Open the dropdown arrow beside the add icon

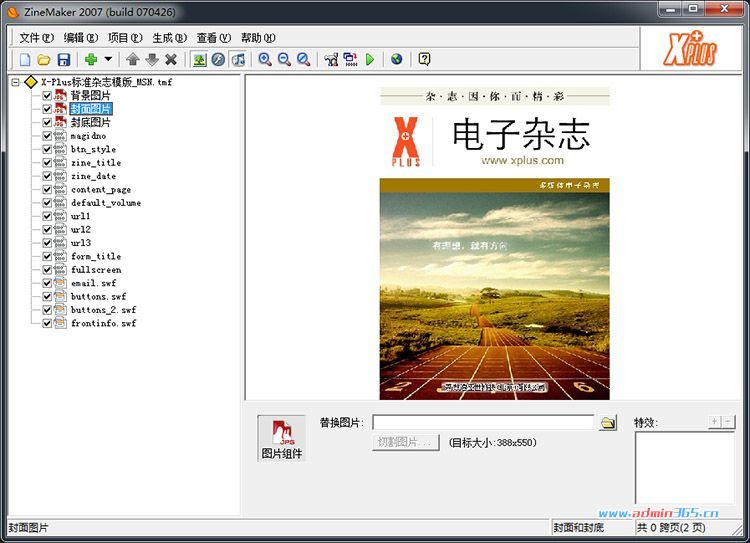click(x=108, y=59)
